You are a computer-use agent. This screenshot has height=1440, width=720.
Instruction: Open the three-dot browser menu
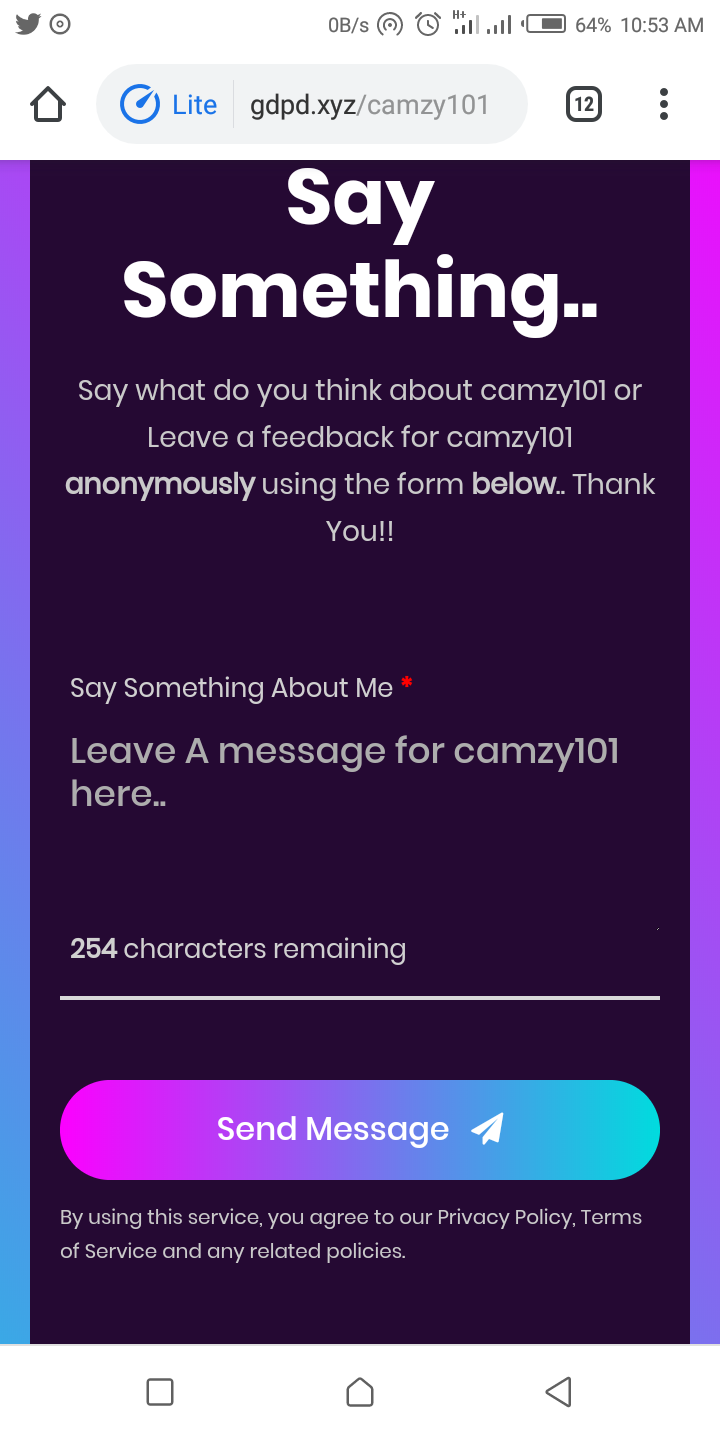pos(664,104)
